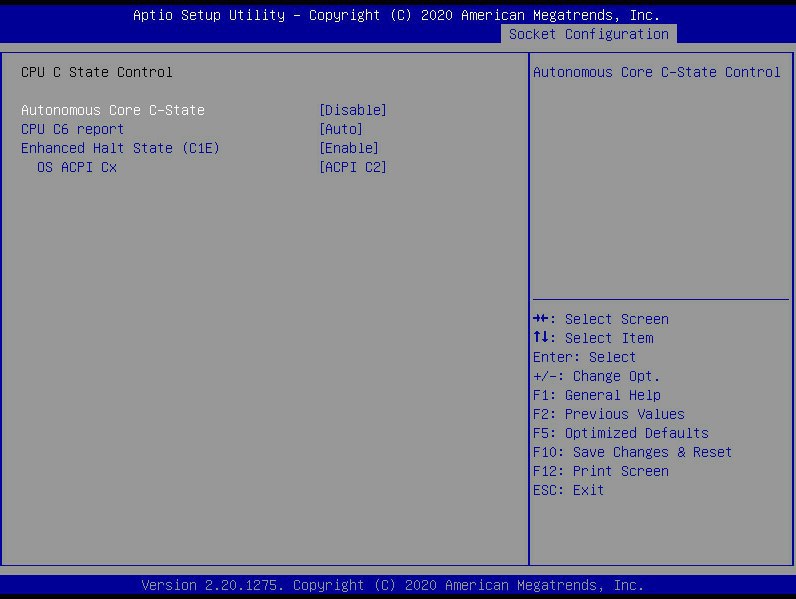Click the CPU C State Control heading
The height and width of the screenshot is (599, 796).
click(96, 72)
